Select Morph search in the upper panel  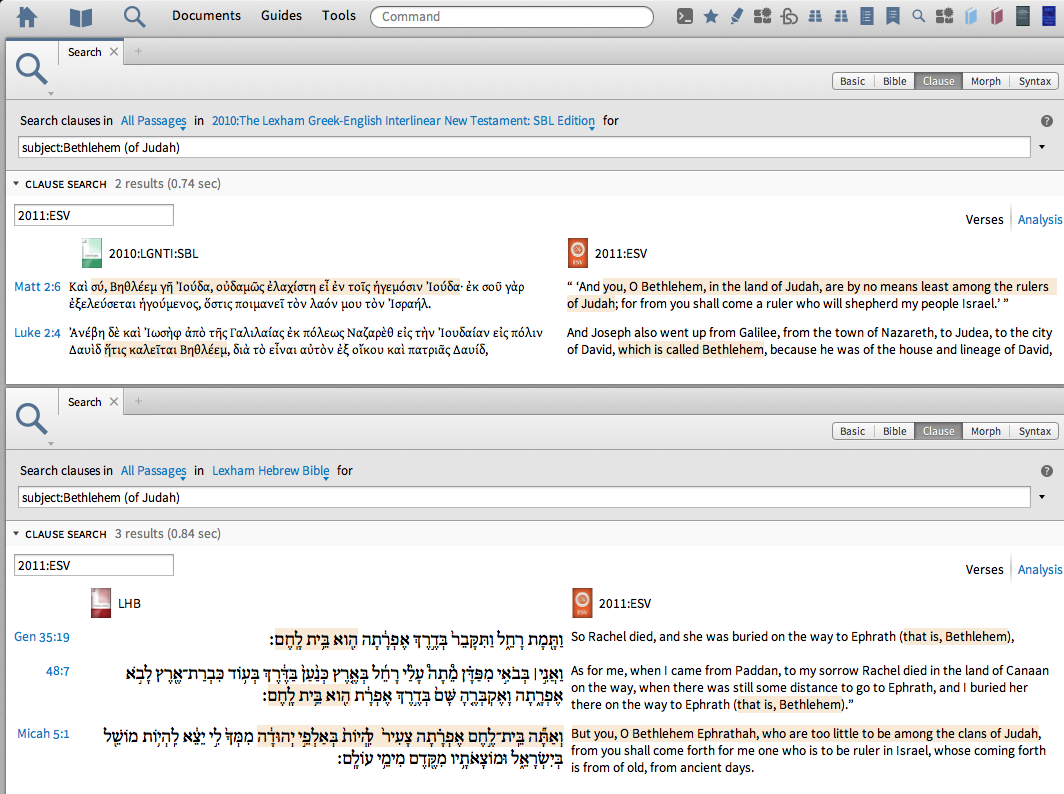click(x=985, y=81)
